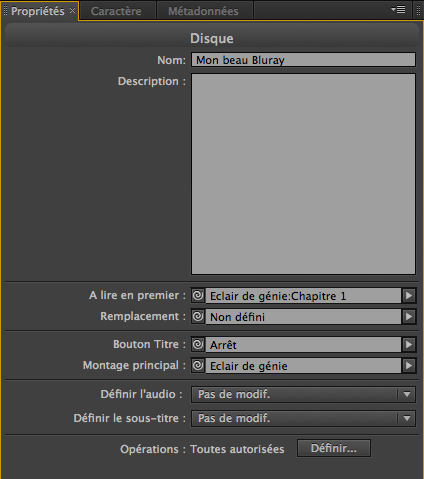
Task: Click the Définir... operations button
Action: pos(334,448)
